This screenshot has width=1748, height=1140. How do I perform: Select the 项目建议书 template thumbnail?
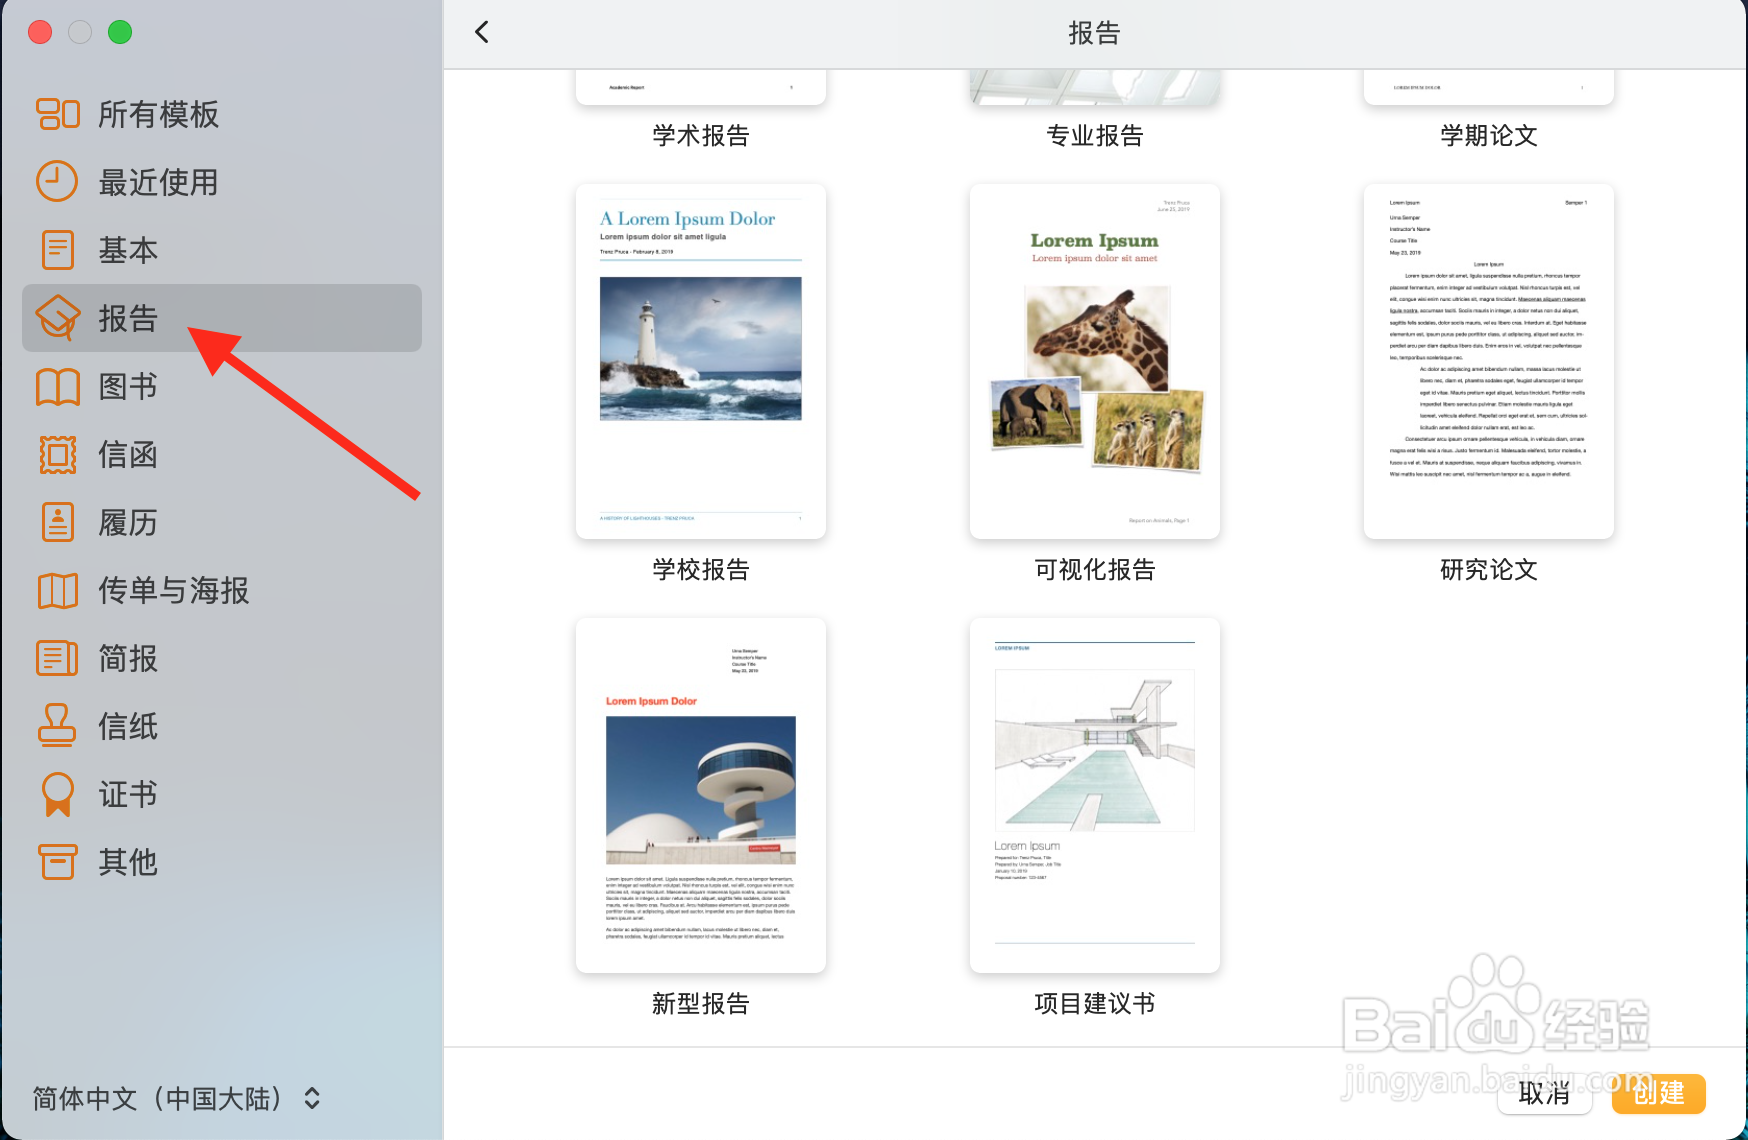(x=1094, y=794)
